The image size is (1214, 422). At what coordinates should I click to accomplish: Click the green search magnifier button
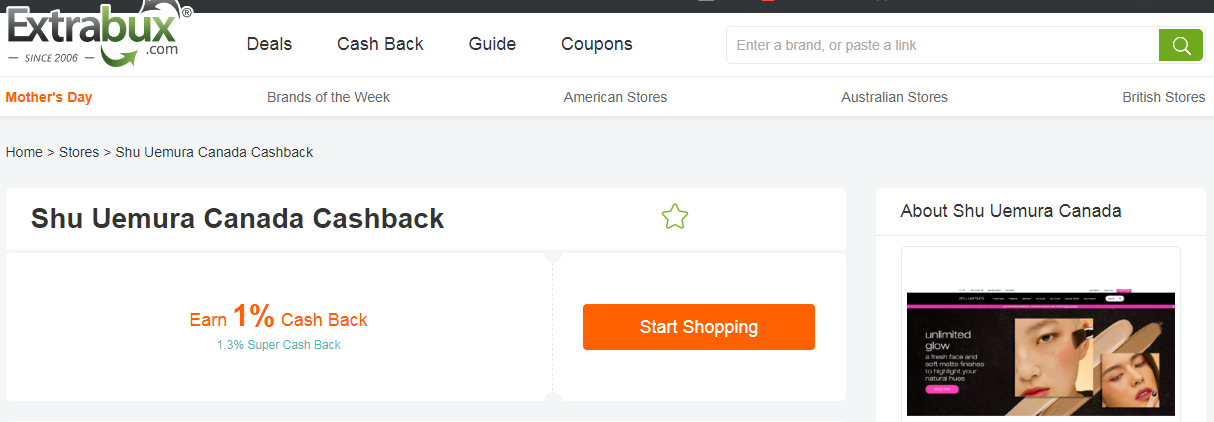[x=1180, y=45]
